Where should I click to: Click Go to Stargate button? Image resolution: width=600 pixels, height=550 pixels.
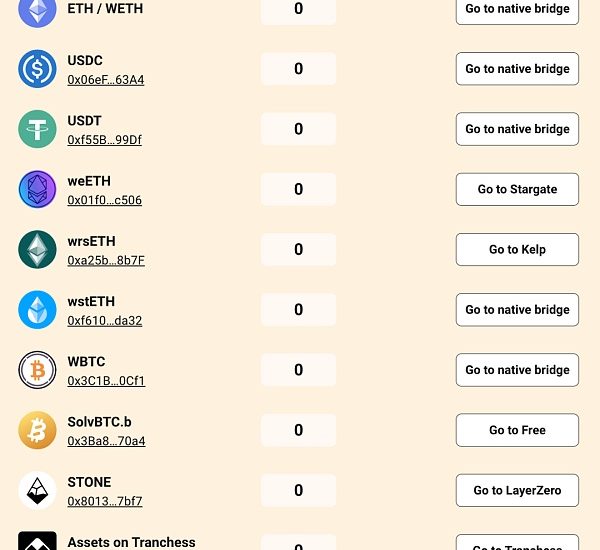(517, 189)
